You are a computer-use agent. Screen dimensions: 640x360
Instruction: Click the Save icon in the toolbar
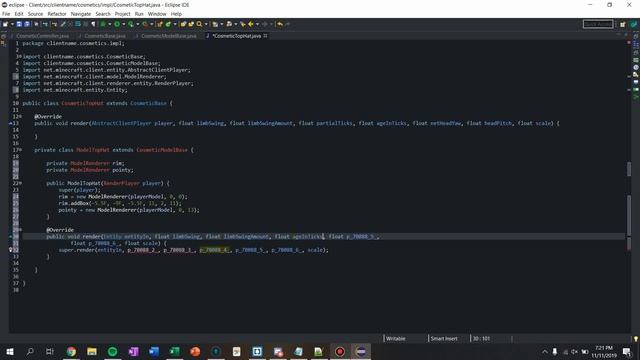pyautogui.click(x=19, y=24)
